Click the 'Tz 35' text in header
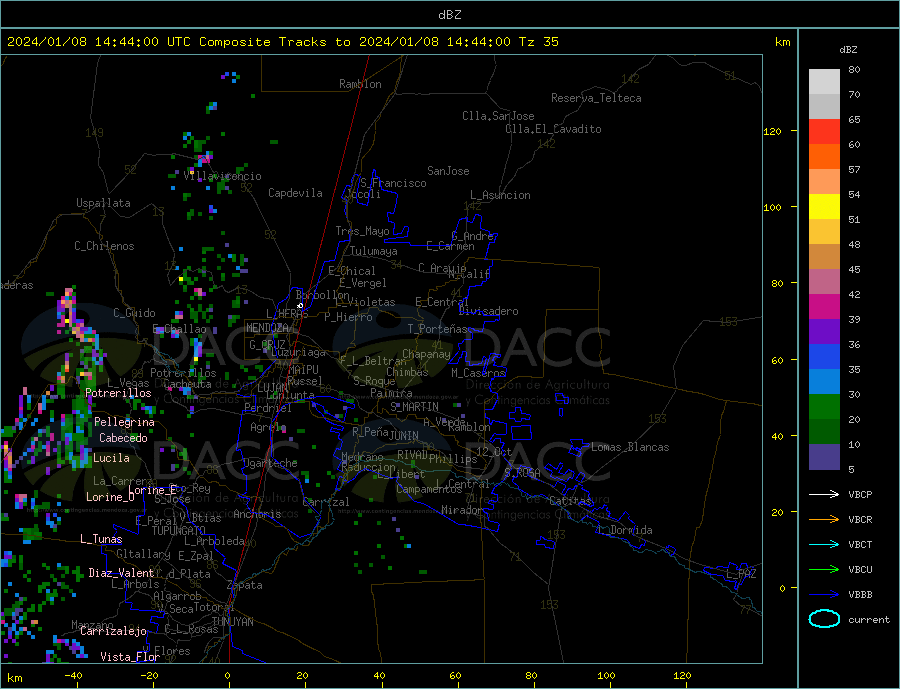The width and height of the screenshot is (900, 689). (x=538, y=42)
